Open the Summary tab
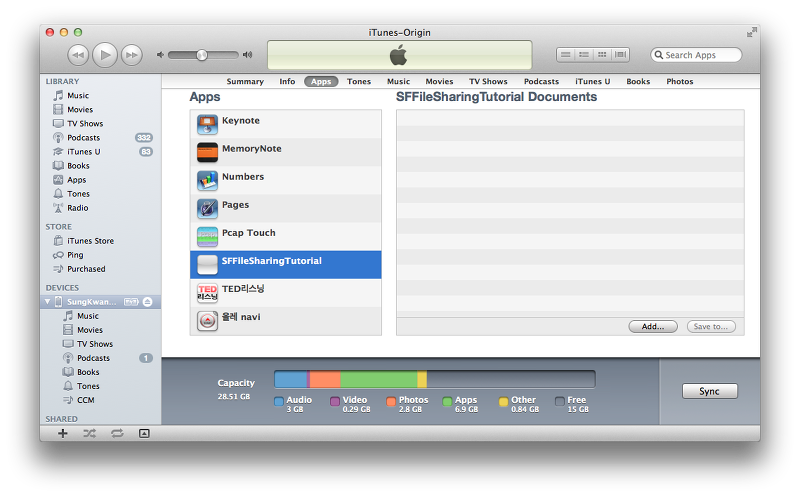800x497 pixels. tap(245, 81)
